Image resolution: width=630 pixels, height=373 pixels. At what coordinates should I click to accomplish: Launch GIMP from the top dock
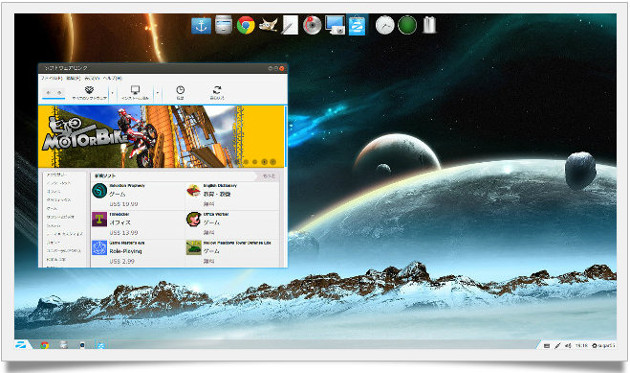[268, 25]
